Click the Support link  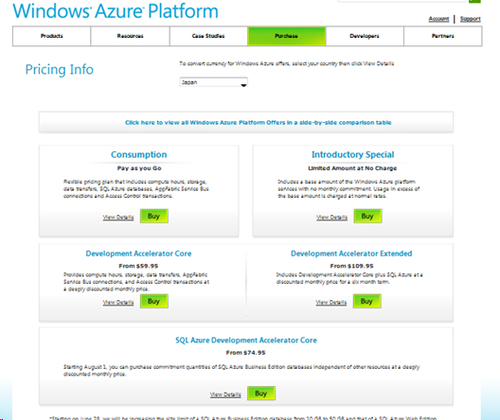[x=470, y=19]
